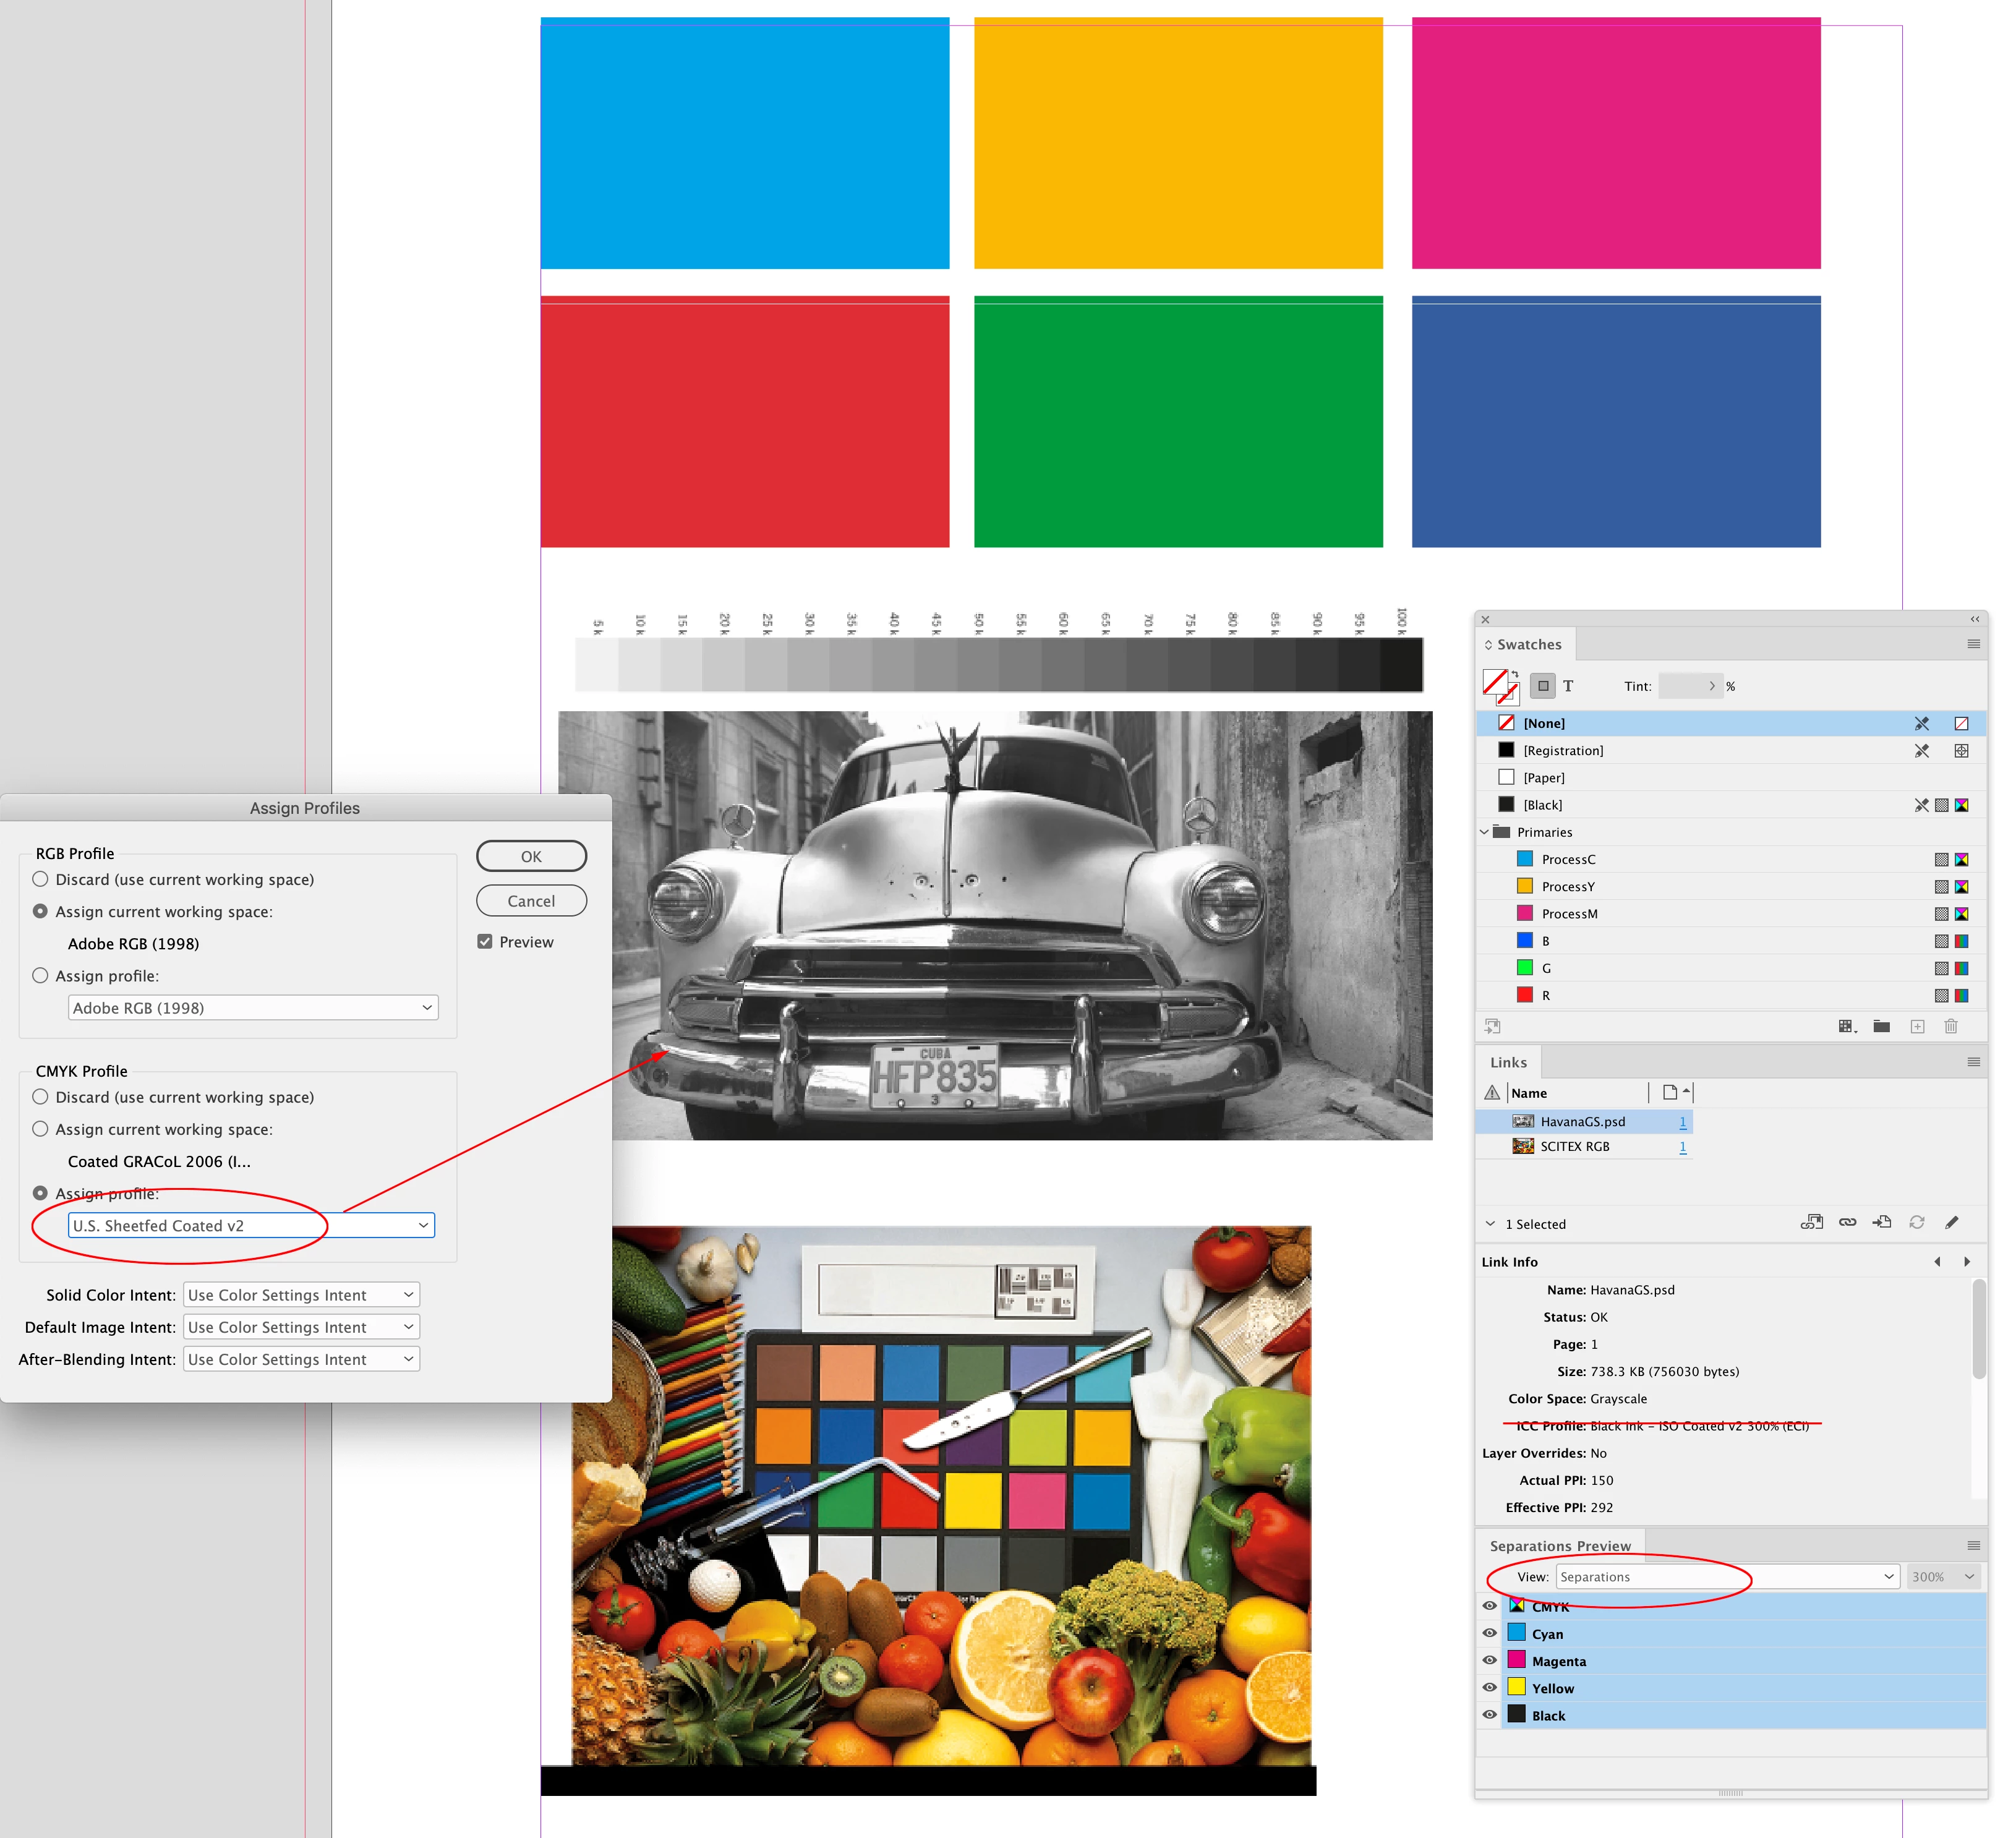Open the U.S. Sheetfed Coated v2 dropdown
The width and height of the screenshot is (2016, 1838).
[x=251, y=1225]
